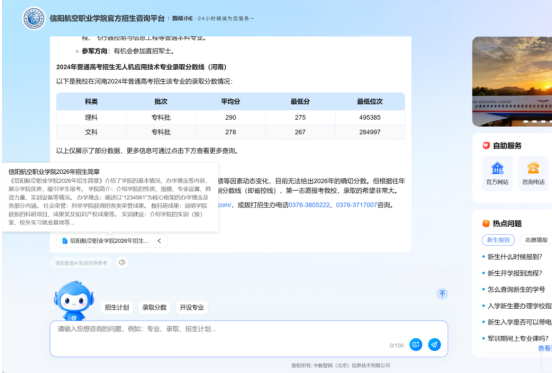The image size is (552, 373).
Task: Open hot question 入学新生要办理学校指...
Action: [520, 306]
